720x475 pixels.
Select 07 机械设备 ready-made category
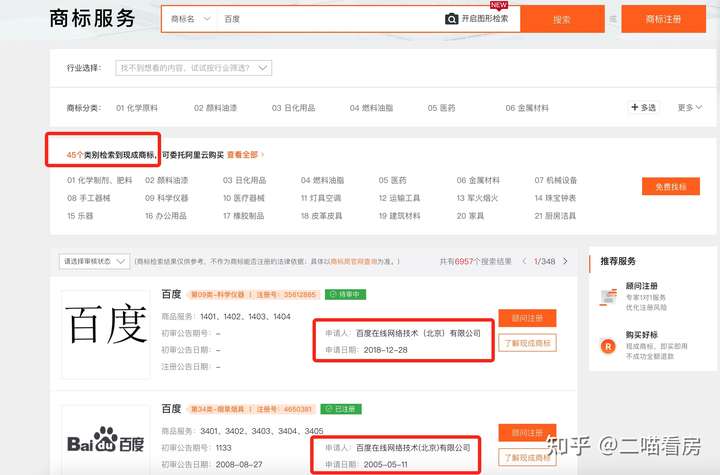pyautogui.click(x=556, y=180)
